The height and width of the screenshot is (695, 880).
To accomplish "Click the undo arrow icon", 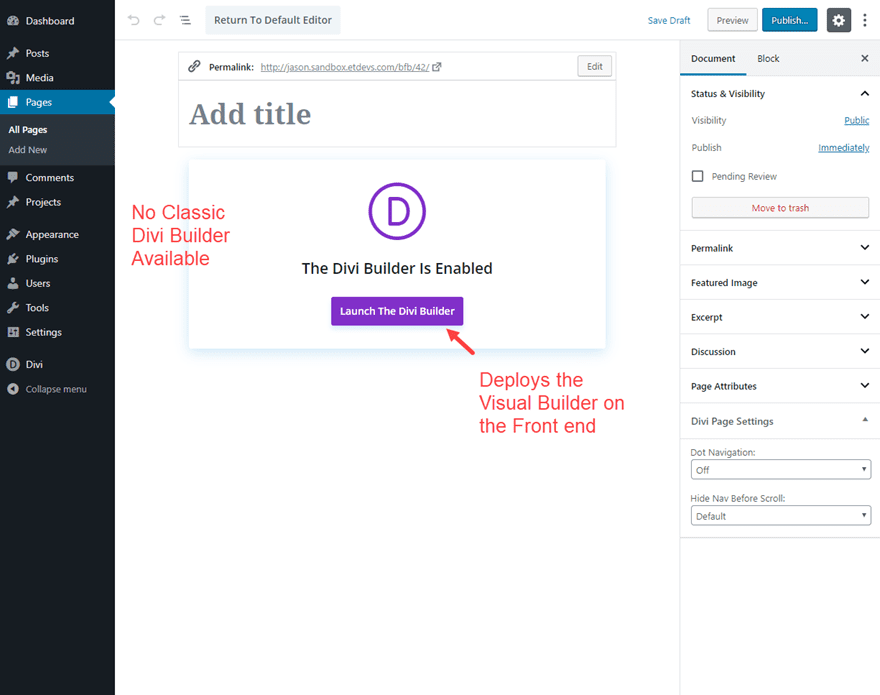I will 134,20.
